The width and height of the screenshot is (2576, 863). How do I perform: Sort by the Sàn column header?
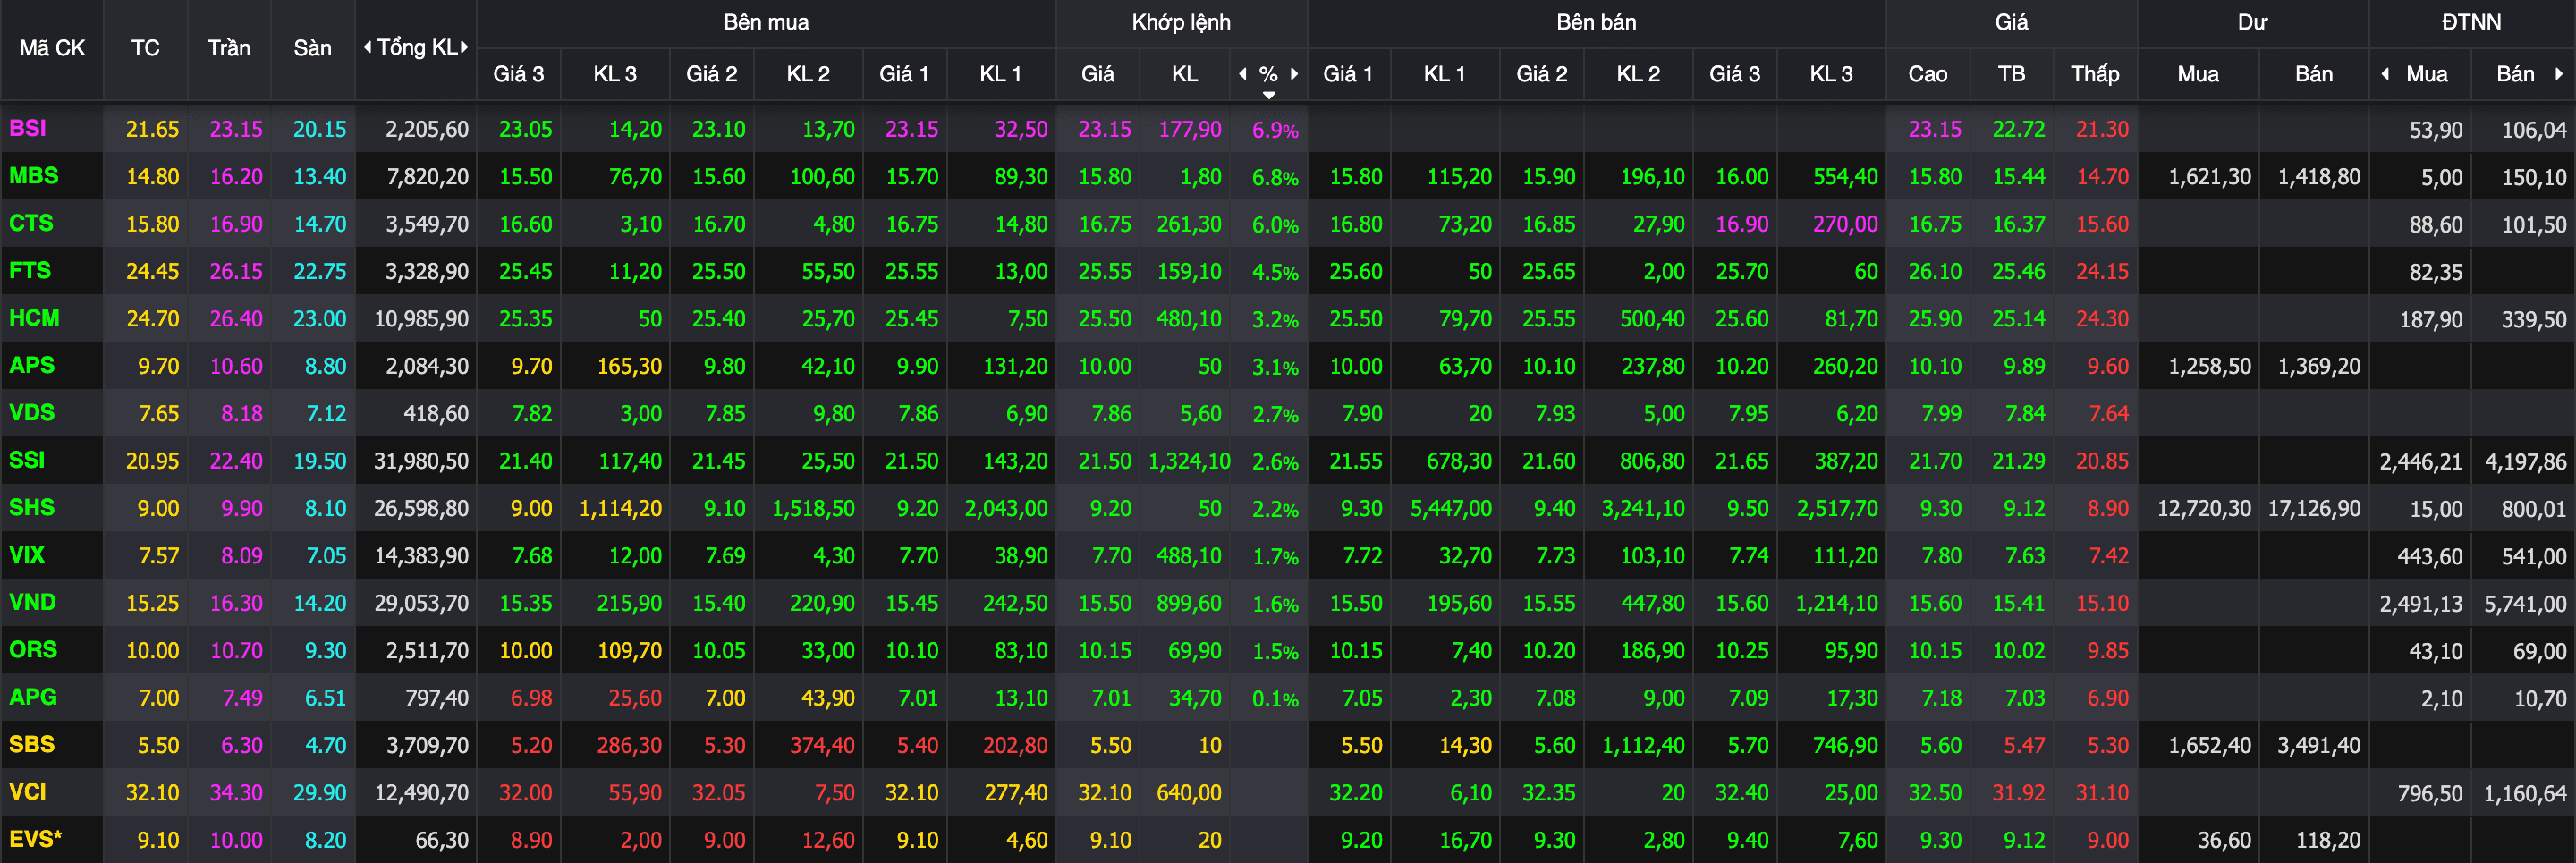312,48
